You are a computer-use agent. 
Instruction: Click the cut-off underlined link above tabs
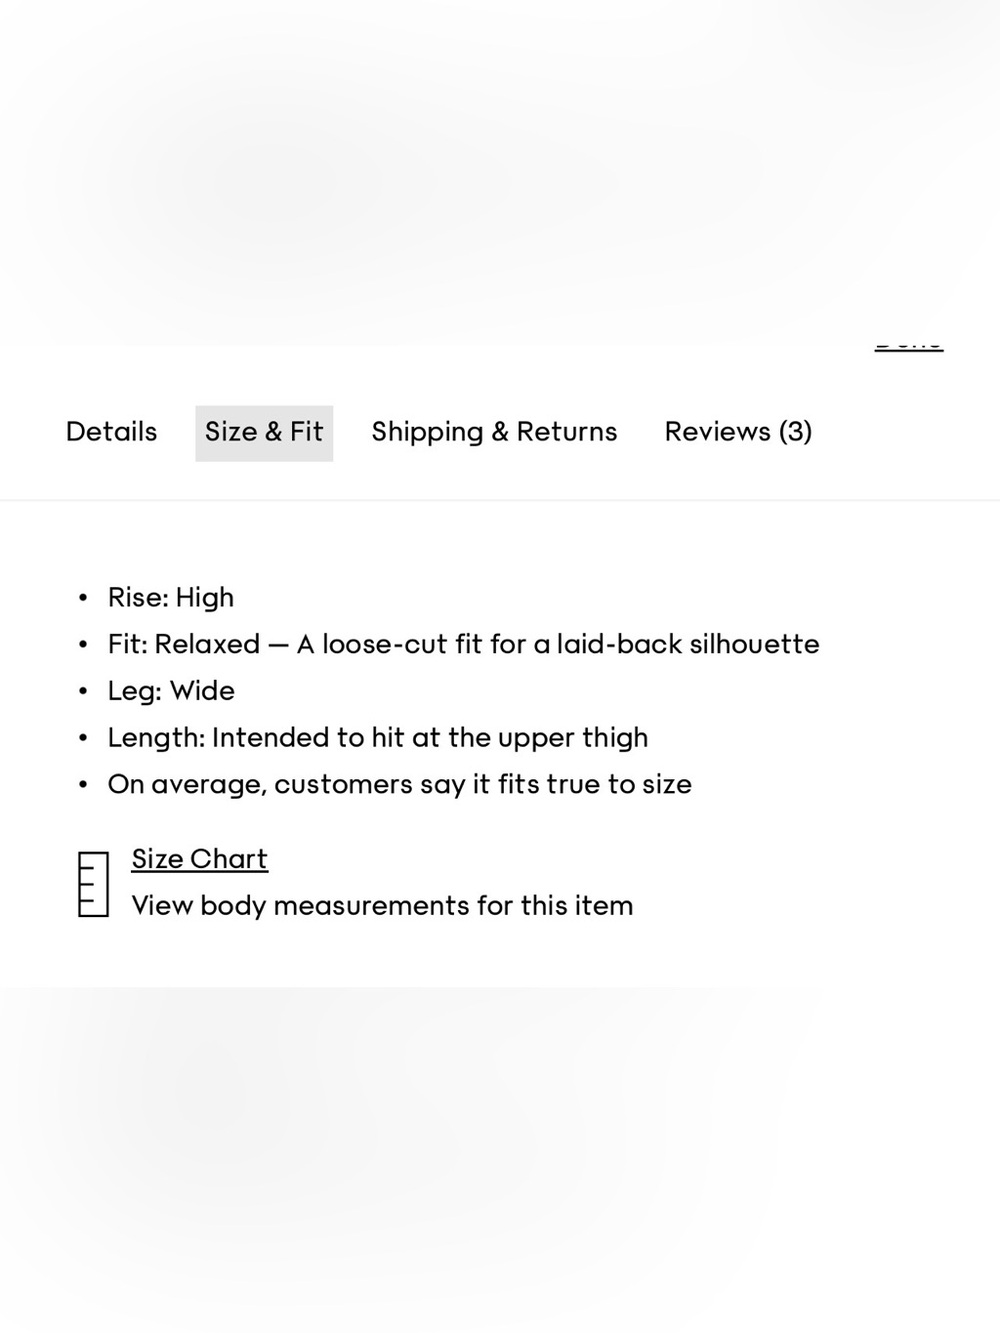pos(909,344)
